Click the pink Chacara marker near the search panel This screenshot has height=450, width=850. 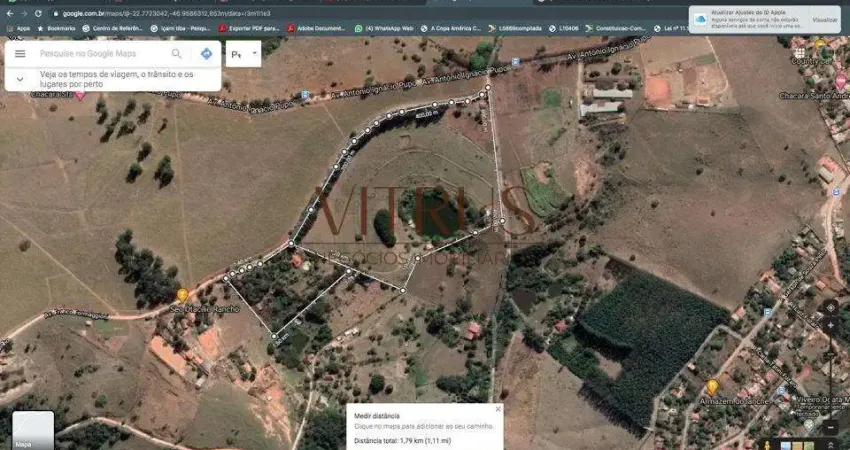pos(80,96)
